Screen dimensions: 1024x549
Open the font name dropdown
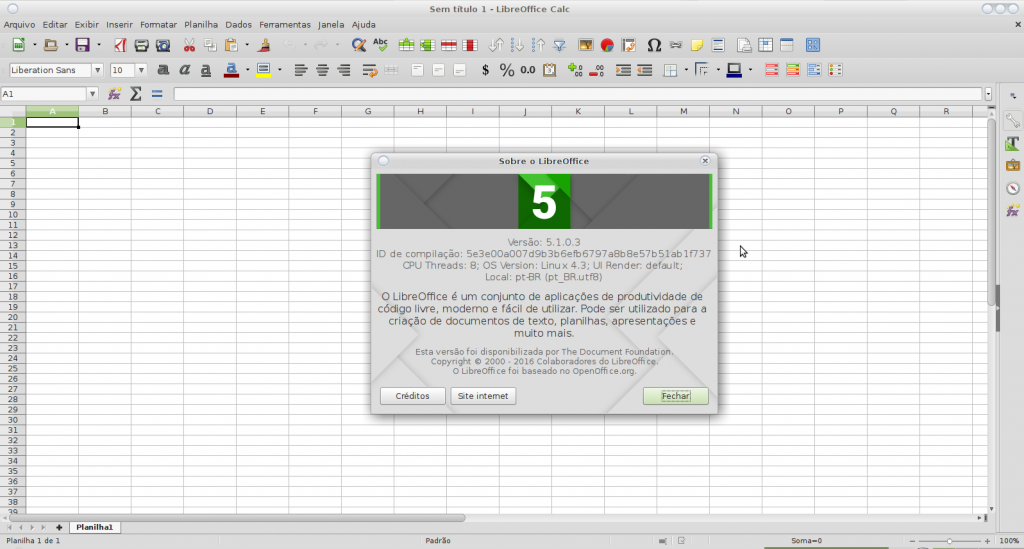click(97, 70)
